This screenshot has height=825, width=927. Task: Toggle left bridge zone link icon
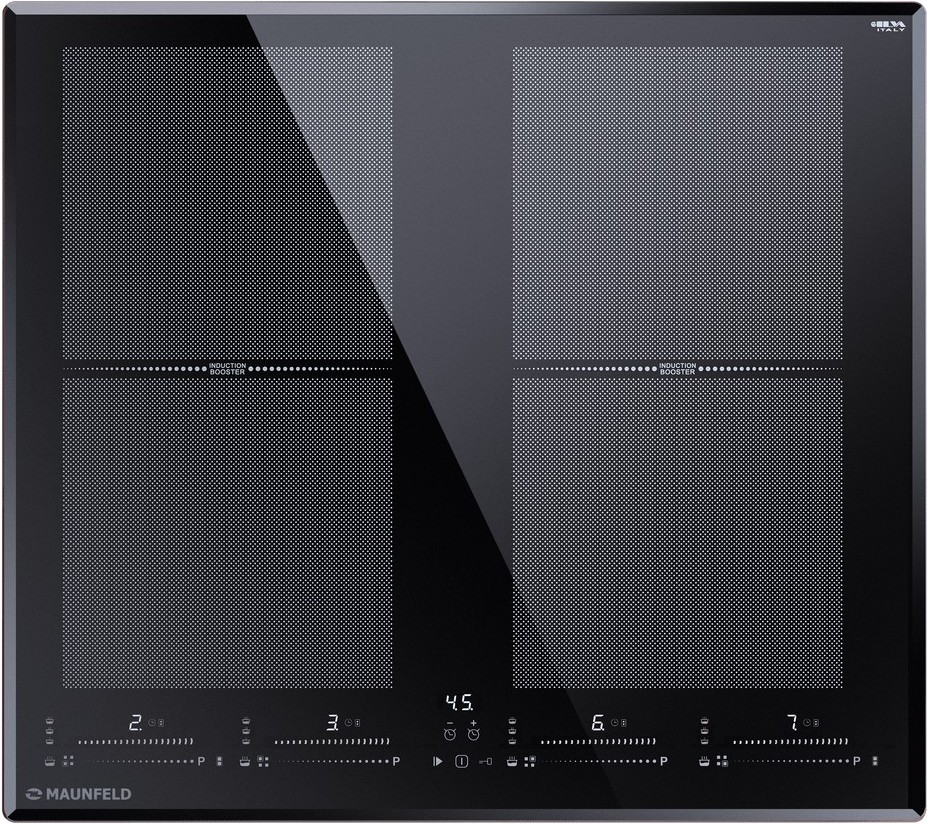coord(219,761)
